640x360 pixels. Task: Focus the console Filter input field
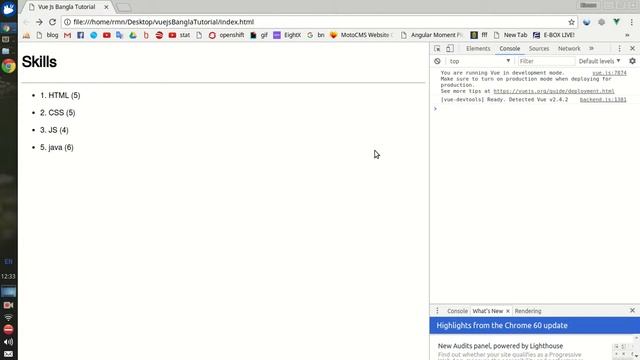click(546, 61)
